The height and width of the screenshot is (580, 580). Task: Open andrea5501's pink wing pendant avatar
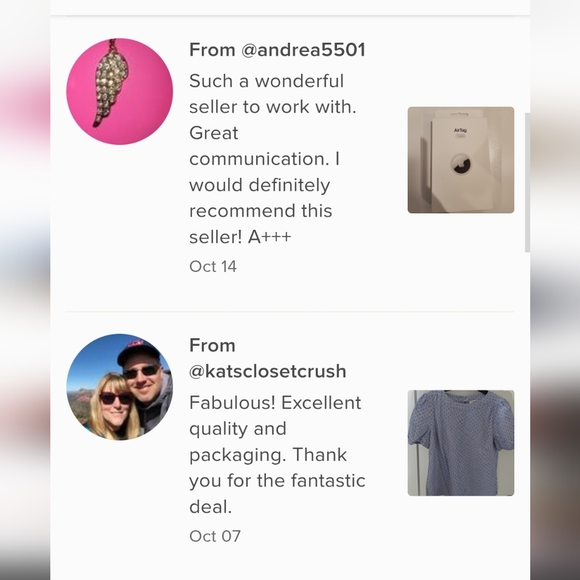pos(119,91)
